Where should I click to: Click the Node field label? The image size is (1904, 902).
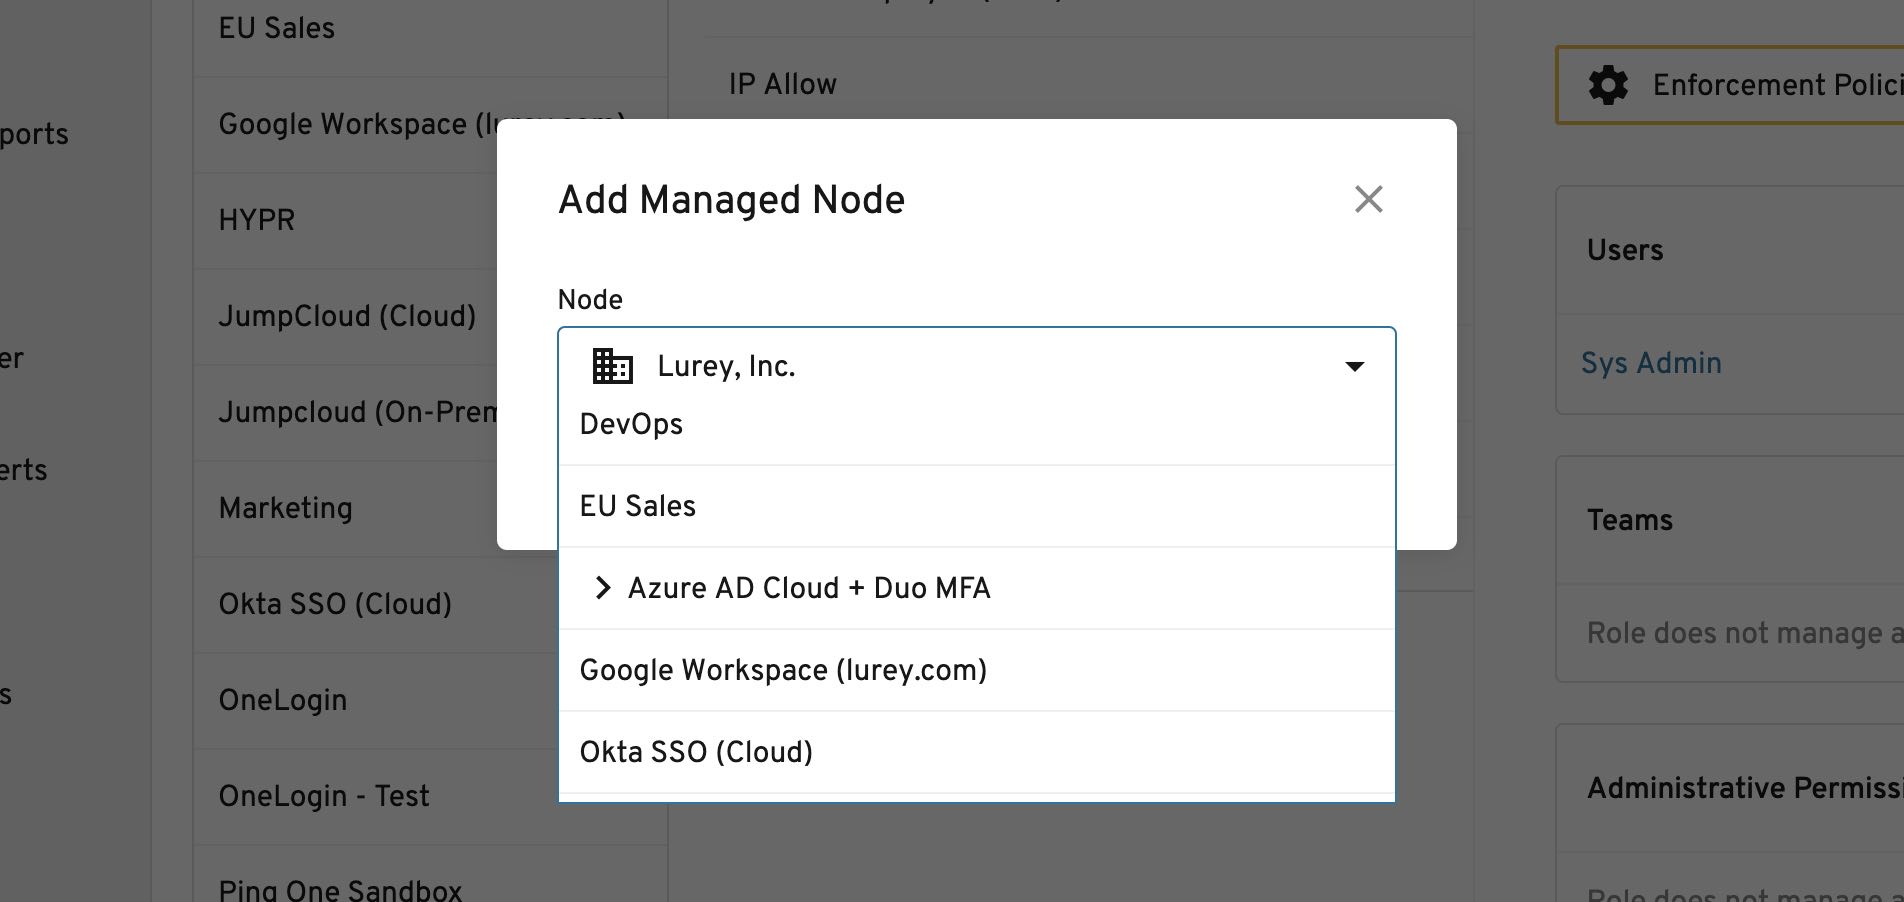590,300
